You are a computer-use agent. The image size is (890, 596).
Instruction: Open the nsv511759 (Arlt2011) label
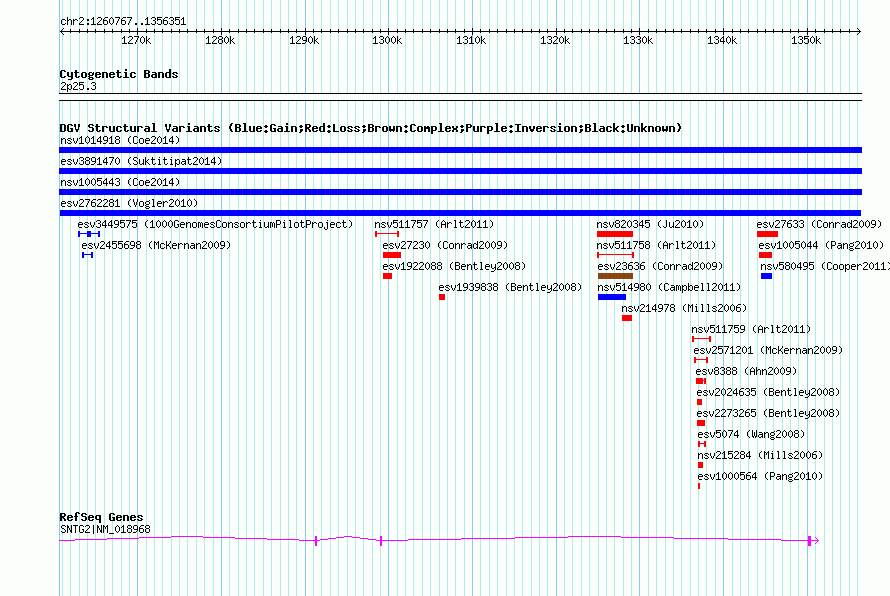[x=751, y=329]
